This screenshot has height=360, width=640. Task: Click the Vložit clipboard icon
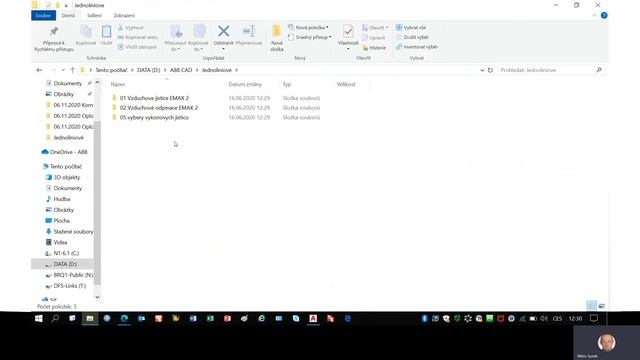pyautogui.click(x=106, y=31)
